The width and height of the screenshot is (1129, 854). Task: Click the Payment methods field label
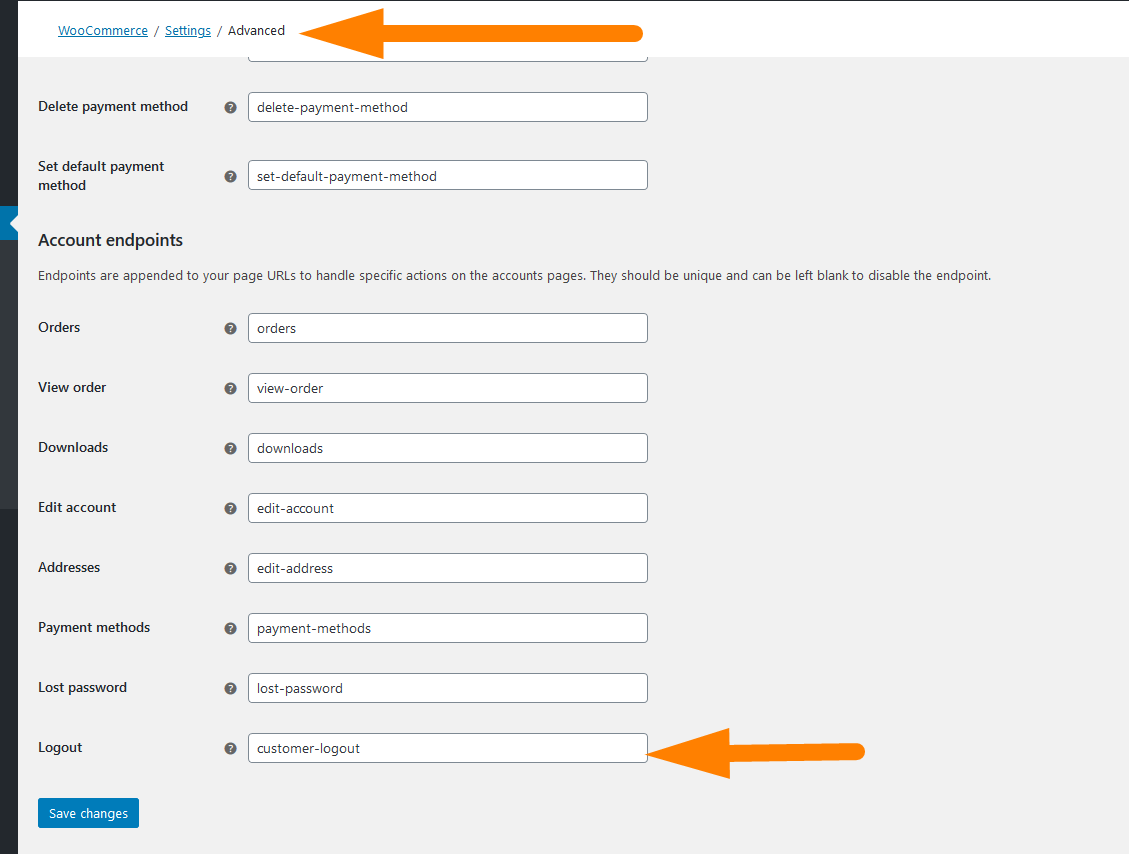click(x=94, y=627)
